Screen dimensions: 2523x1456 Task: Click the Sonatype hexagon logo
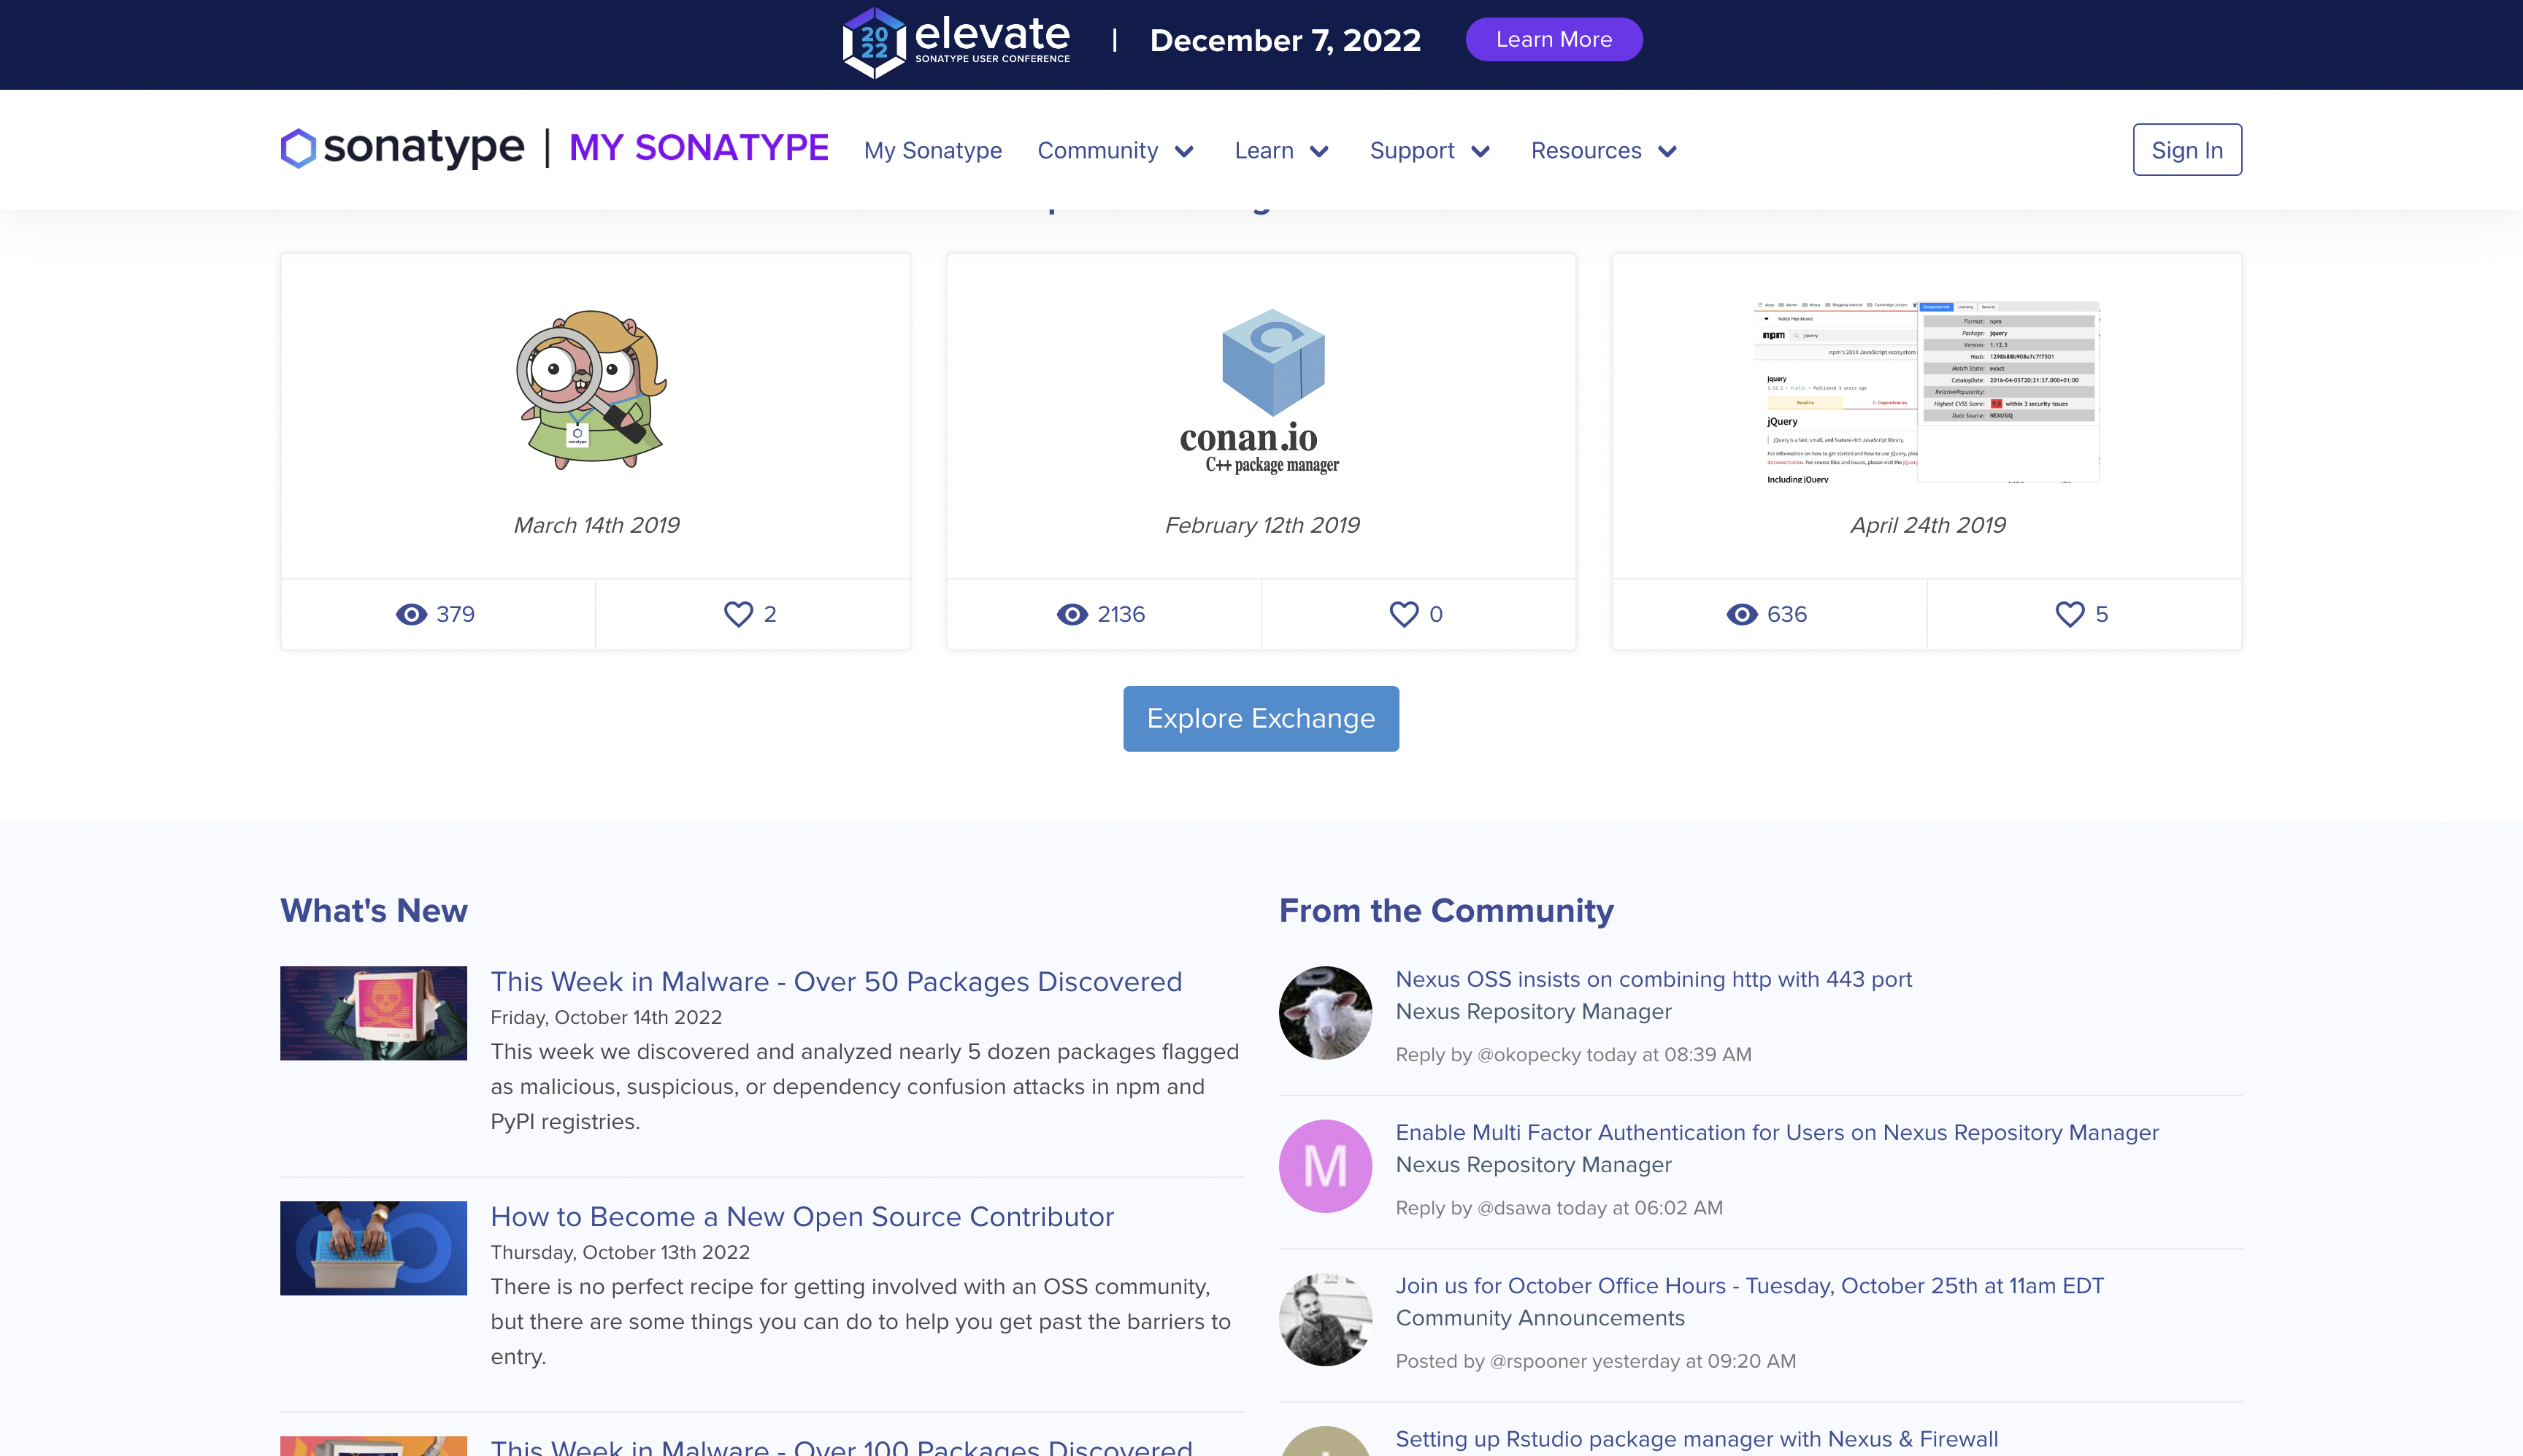point(298,148)
